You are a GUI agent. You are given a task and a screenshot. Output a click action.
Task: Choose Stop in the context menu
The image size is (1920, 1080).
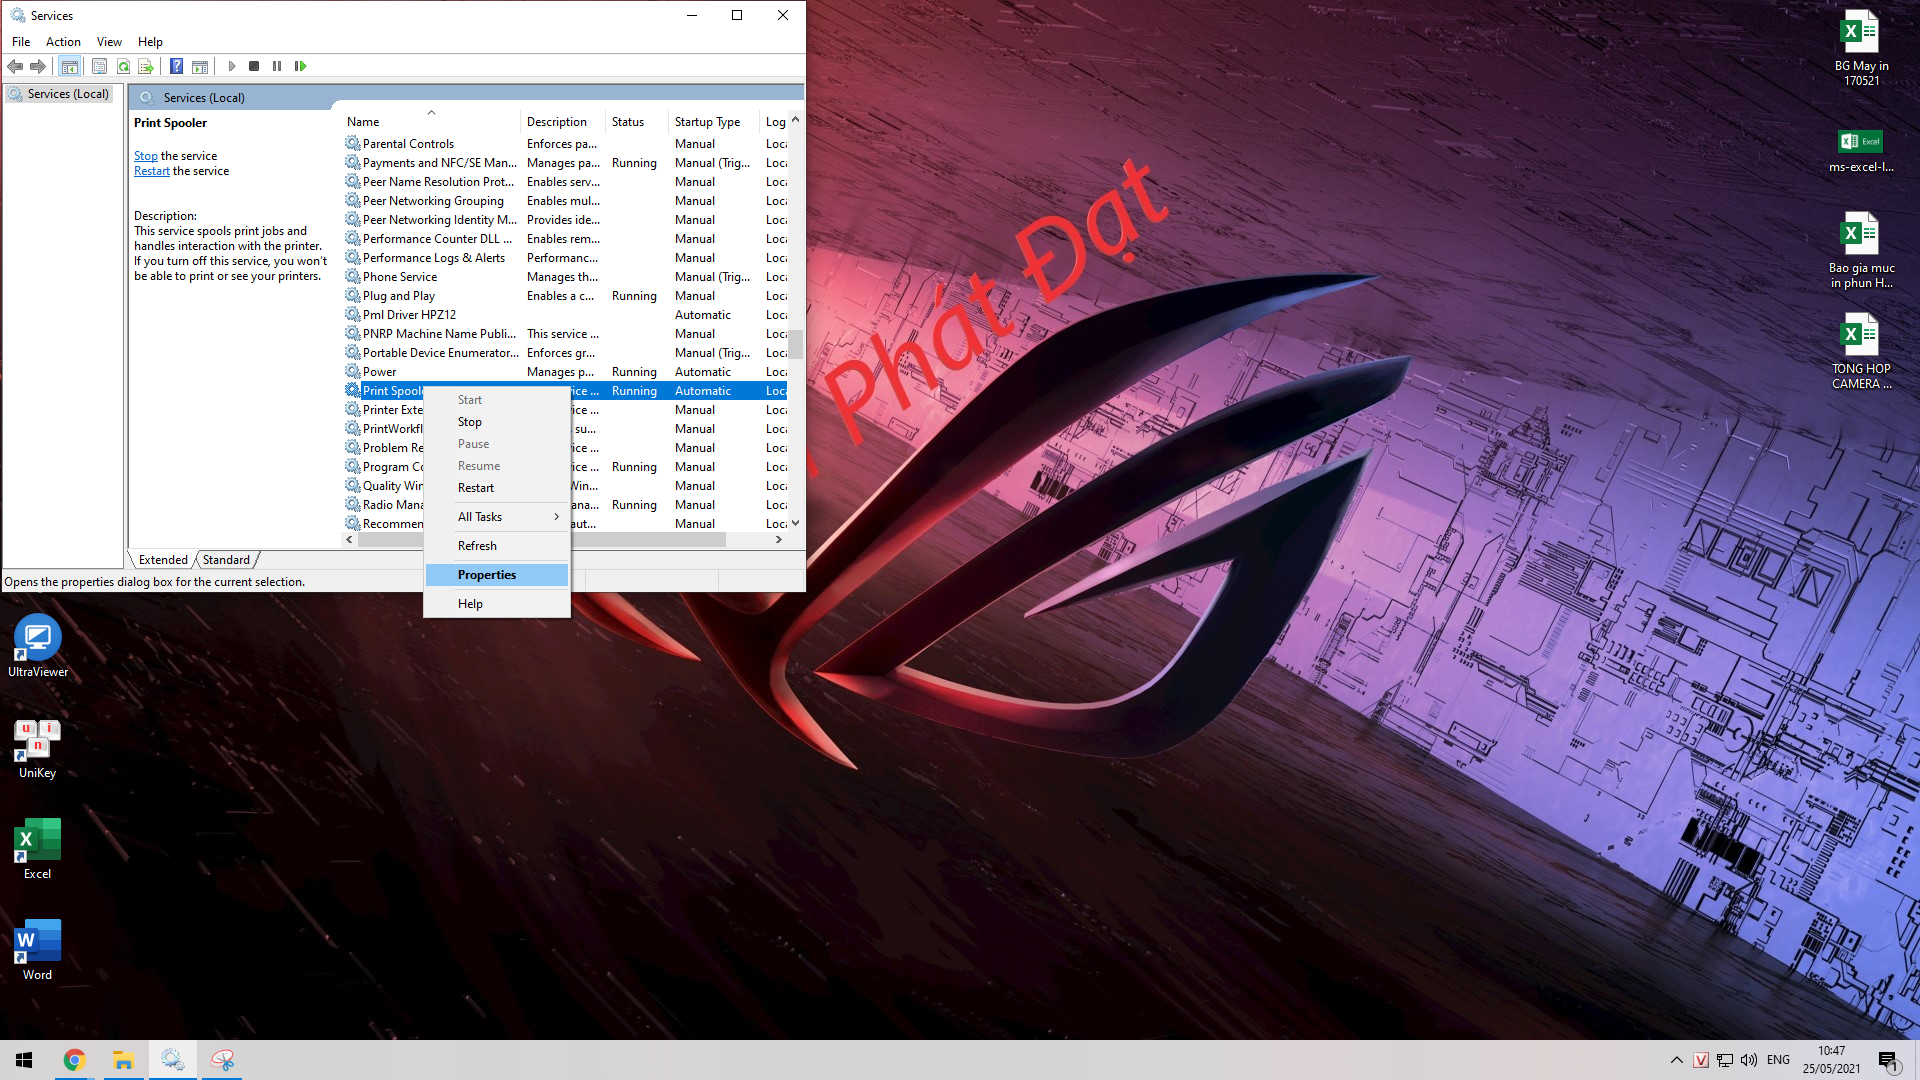[497, 422]
